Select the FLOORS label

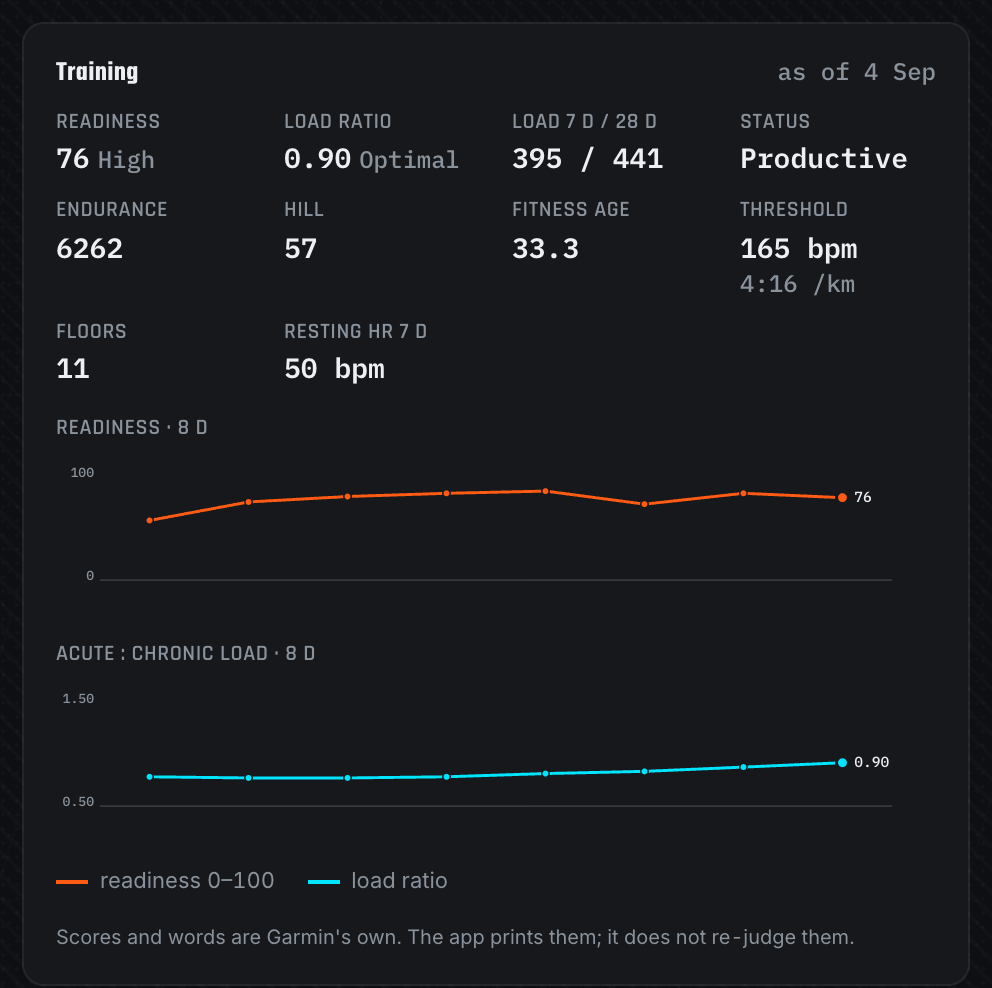tap(91, 331)
